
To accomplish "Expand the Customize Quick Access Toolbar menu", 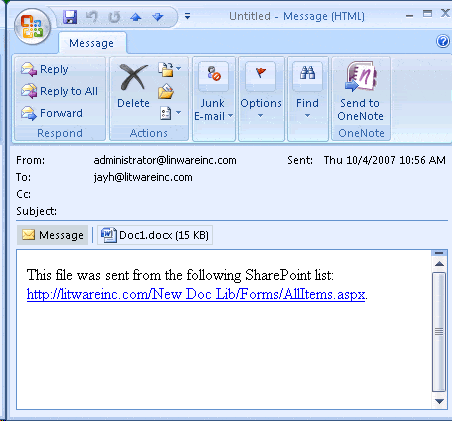I will tap(188, 16).
